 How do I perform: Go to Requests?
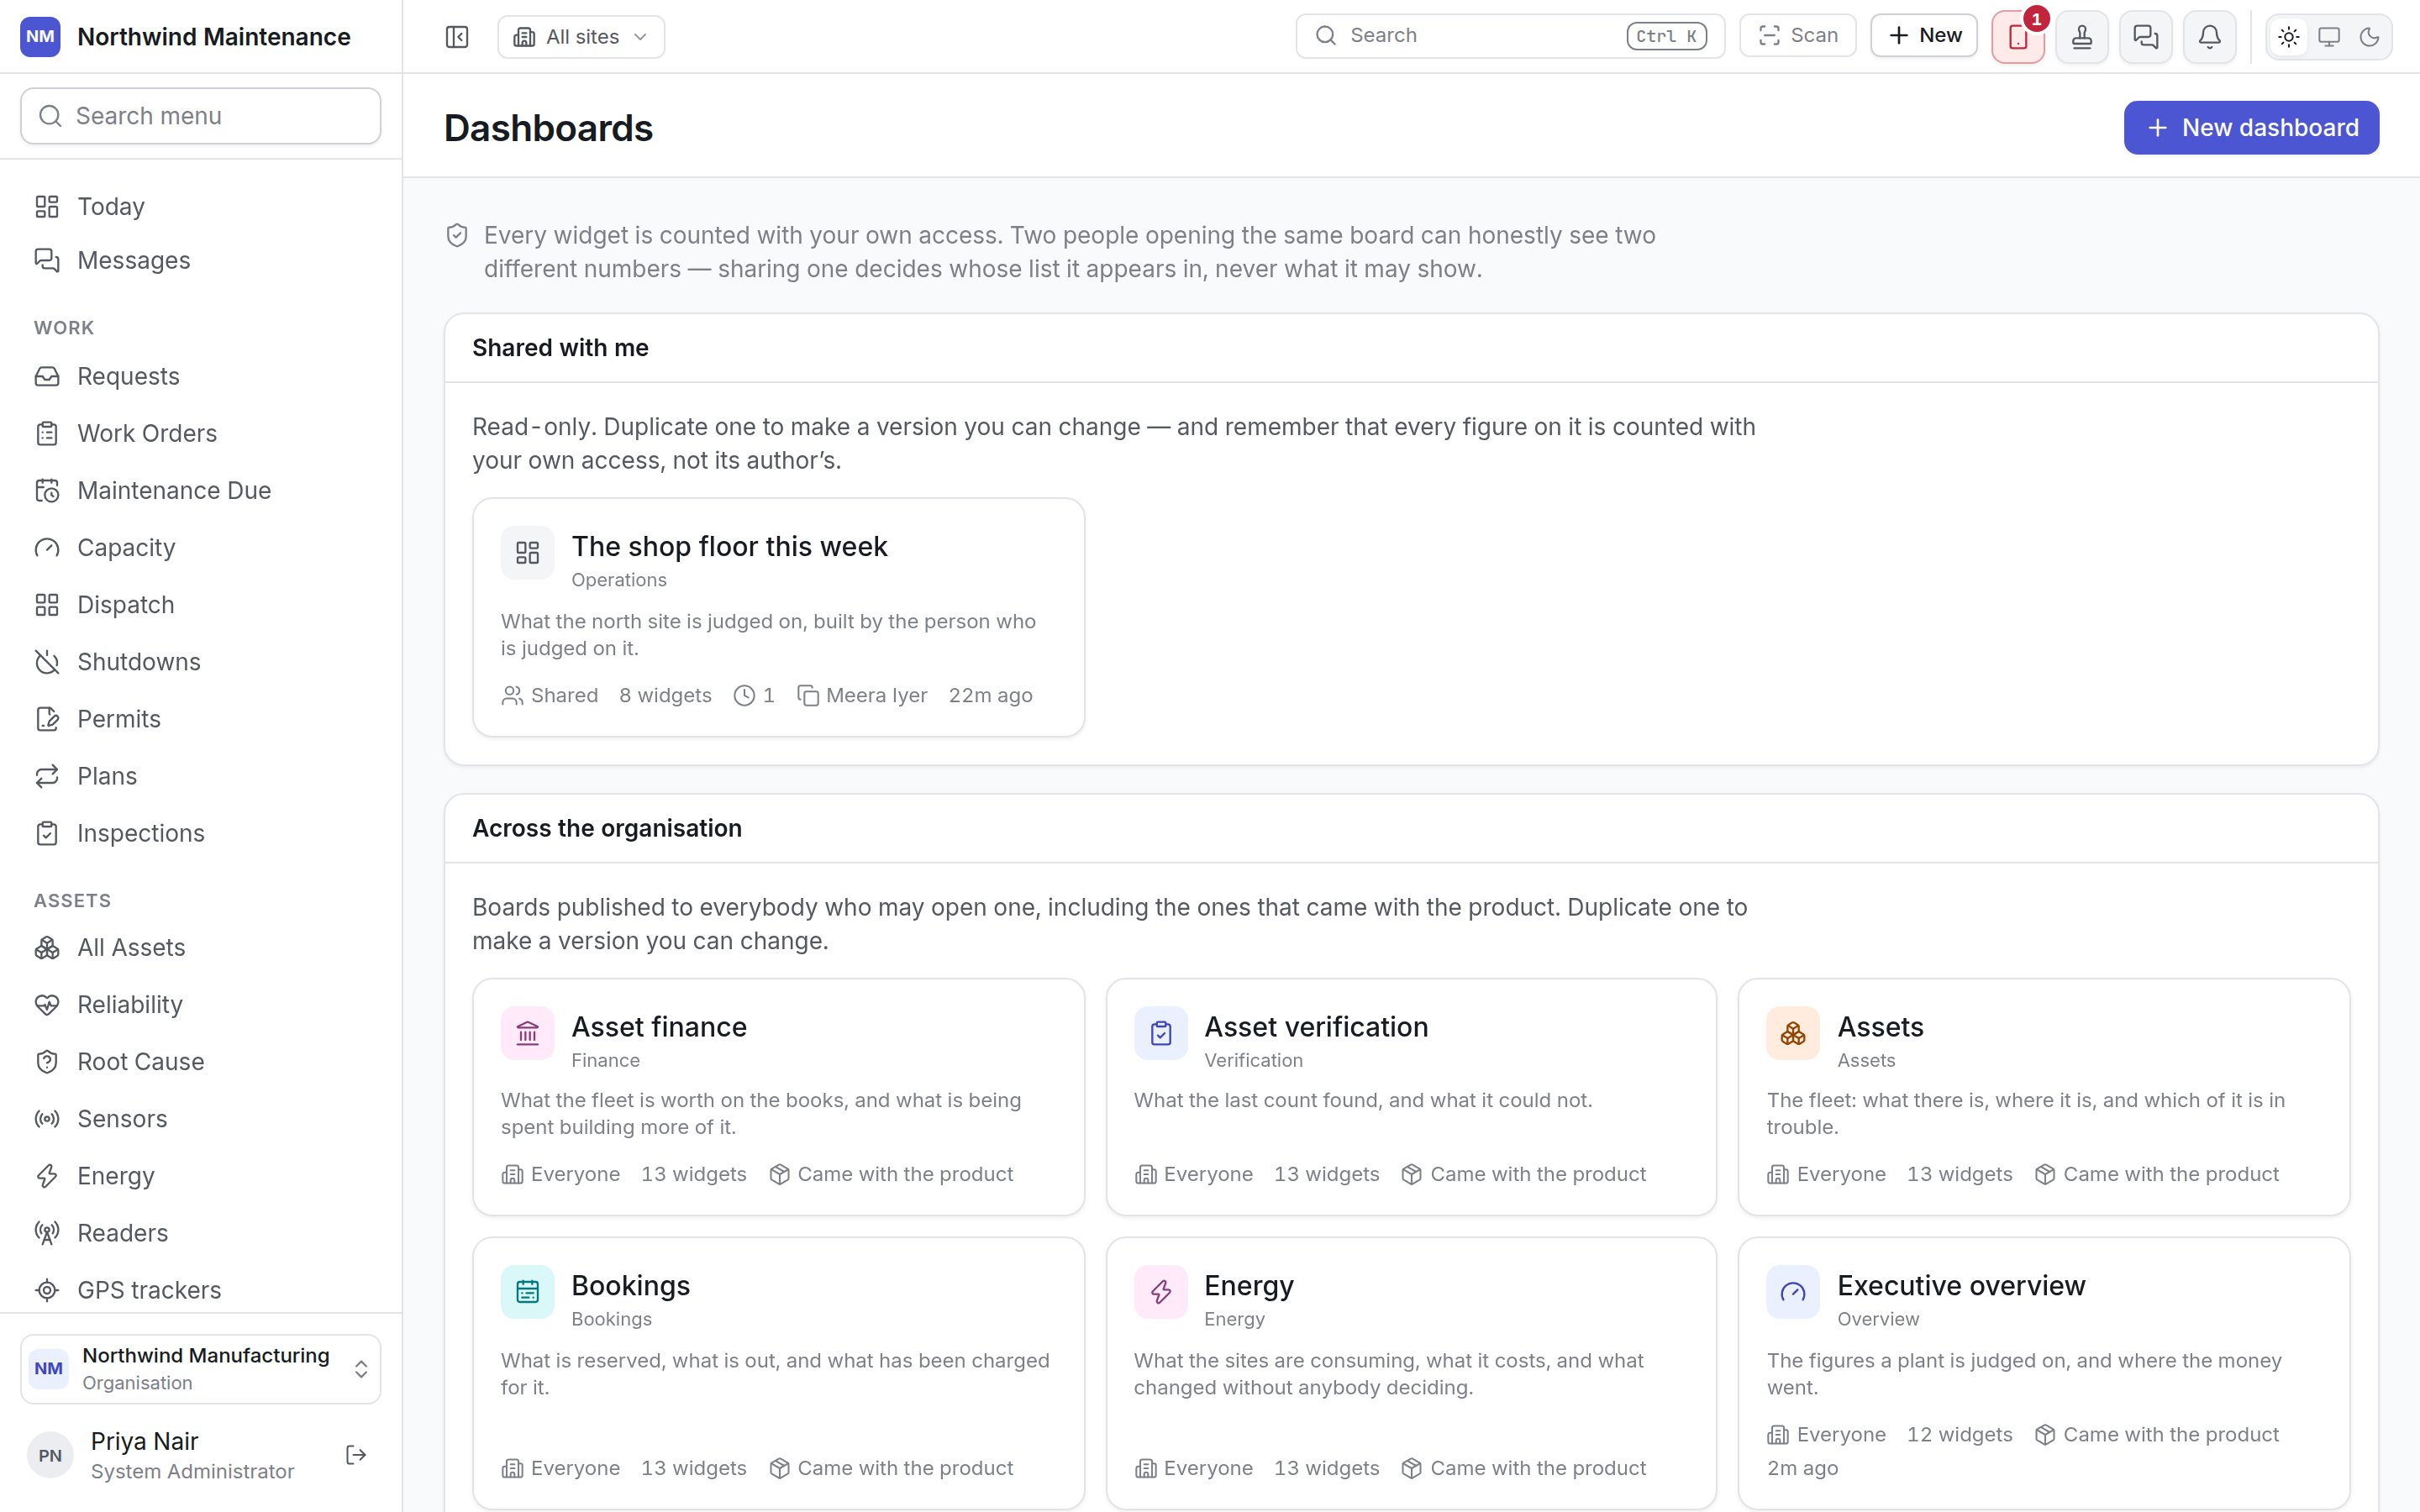pos(201,376)
